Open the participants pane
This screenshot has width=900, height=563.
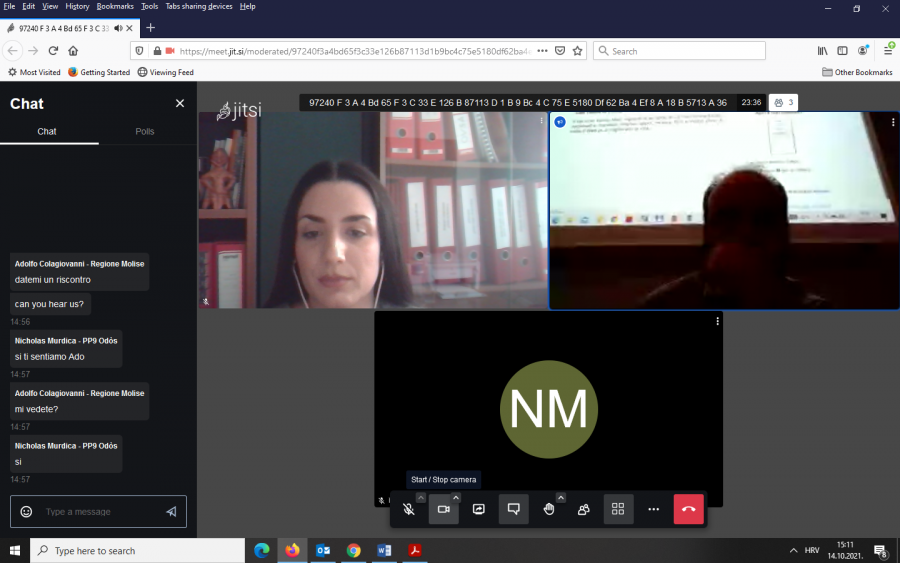click(x=583, y=509)
